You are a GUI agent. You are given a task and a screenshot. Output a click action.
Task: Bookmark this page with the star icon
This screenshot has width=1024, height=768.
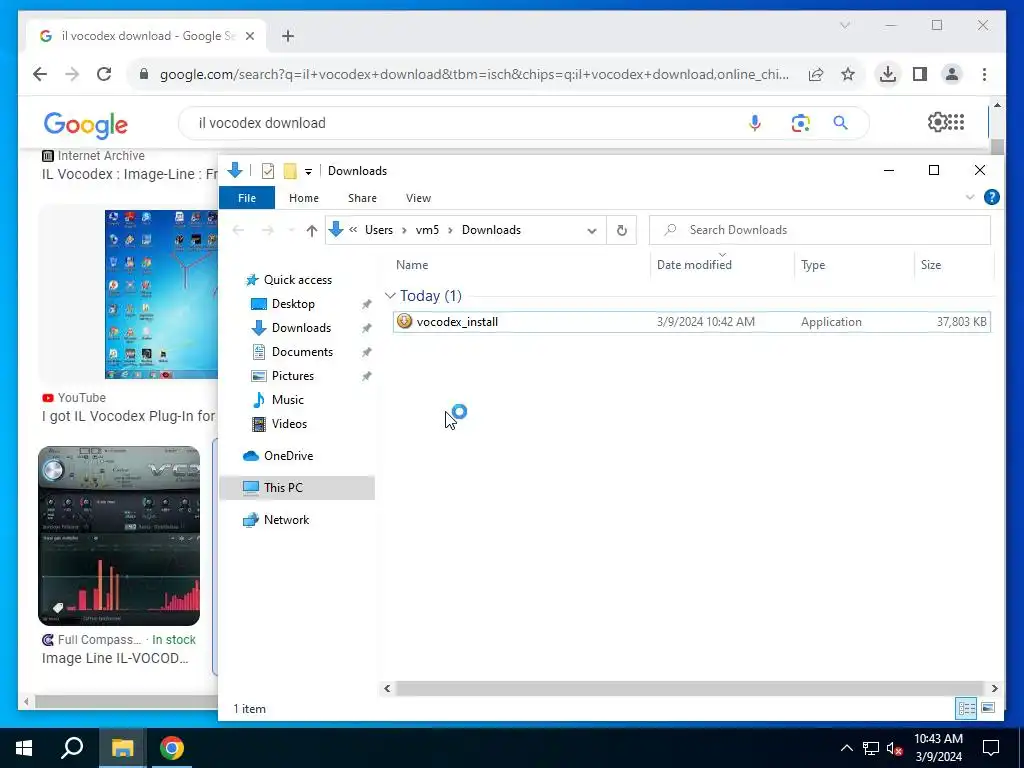(x=848, y=74)
